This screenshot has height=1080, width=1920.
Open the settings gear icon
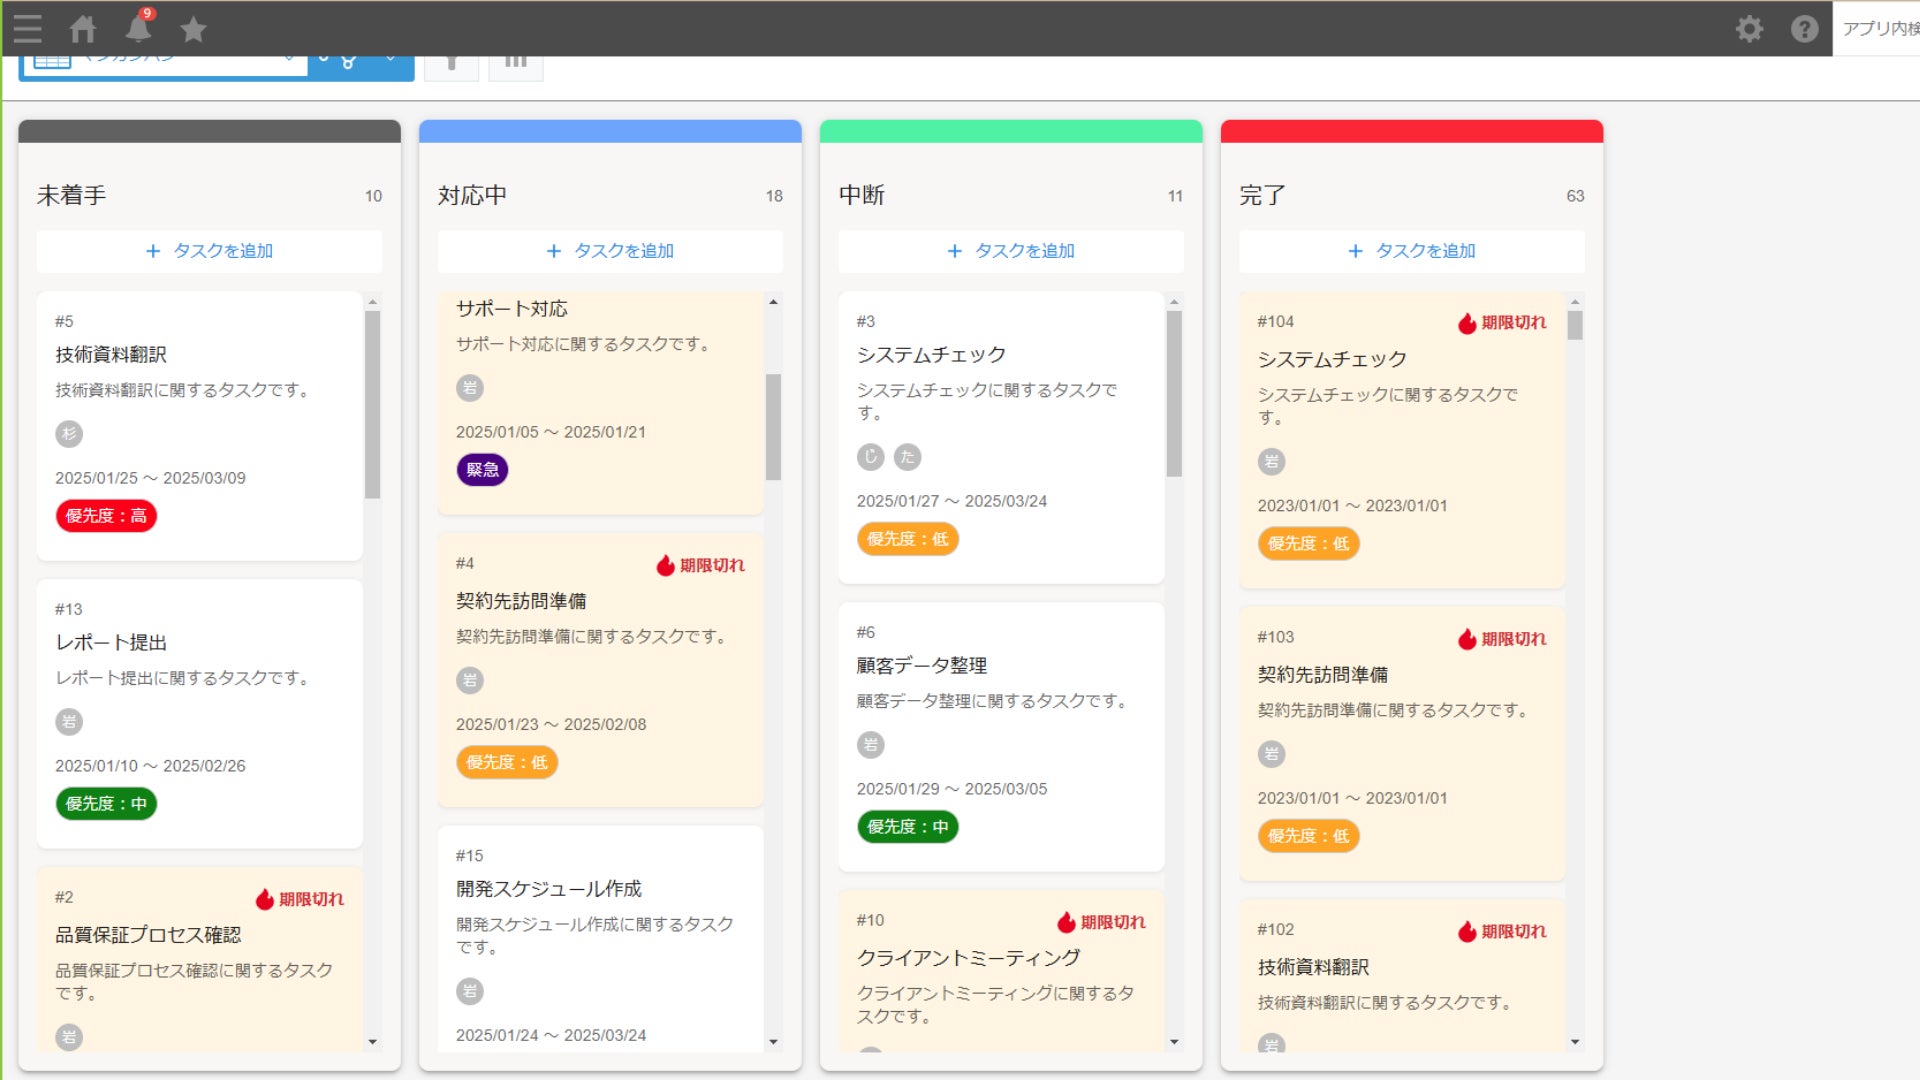coord(1749,28)
